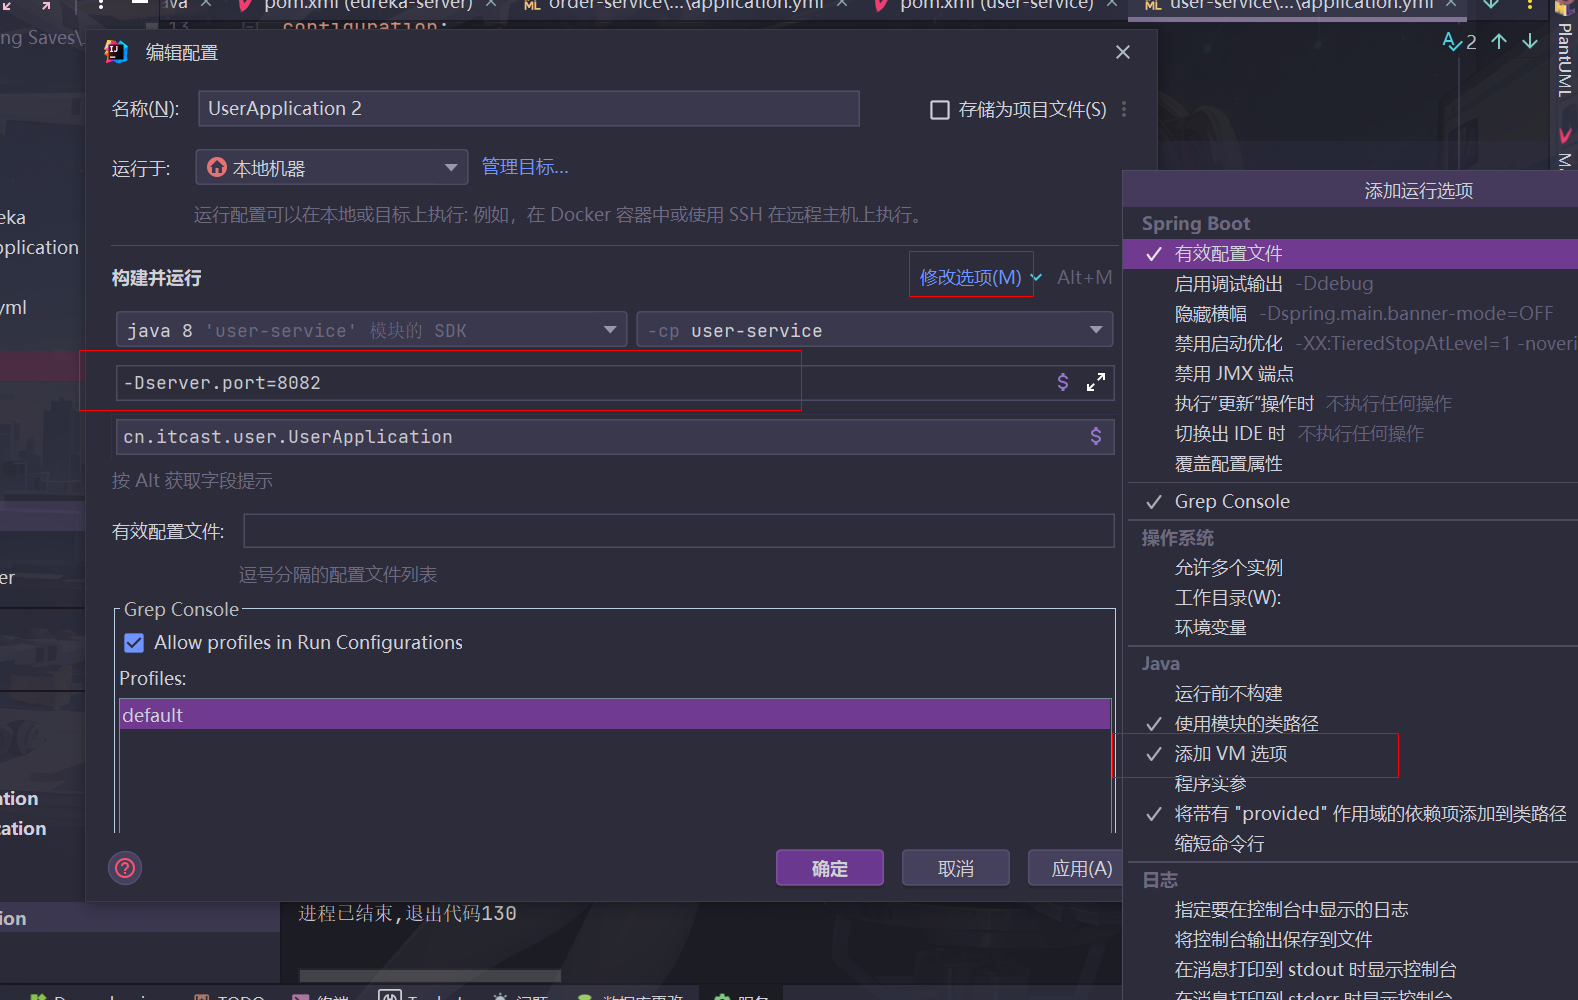Select 环境变量 option
Image resolution: width=1578 pixels, height=1000 pixels.
[x=1350, y=628]
